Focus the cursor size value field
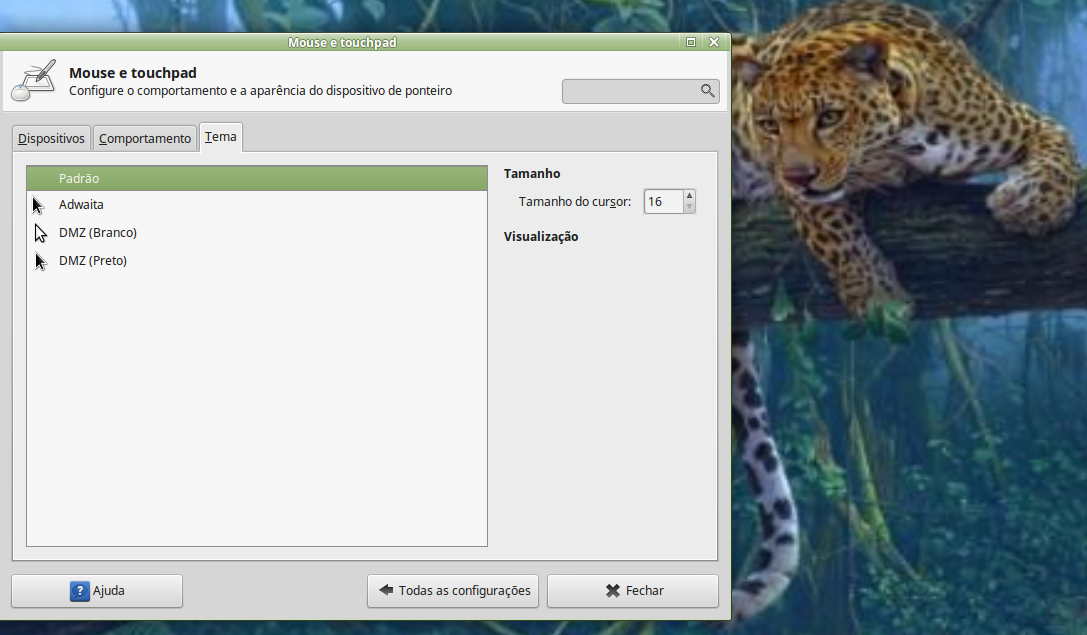 coord(663,202)
